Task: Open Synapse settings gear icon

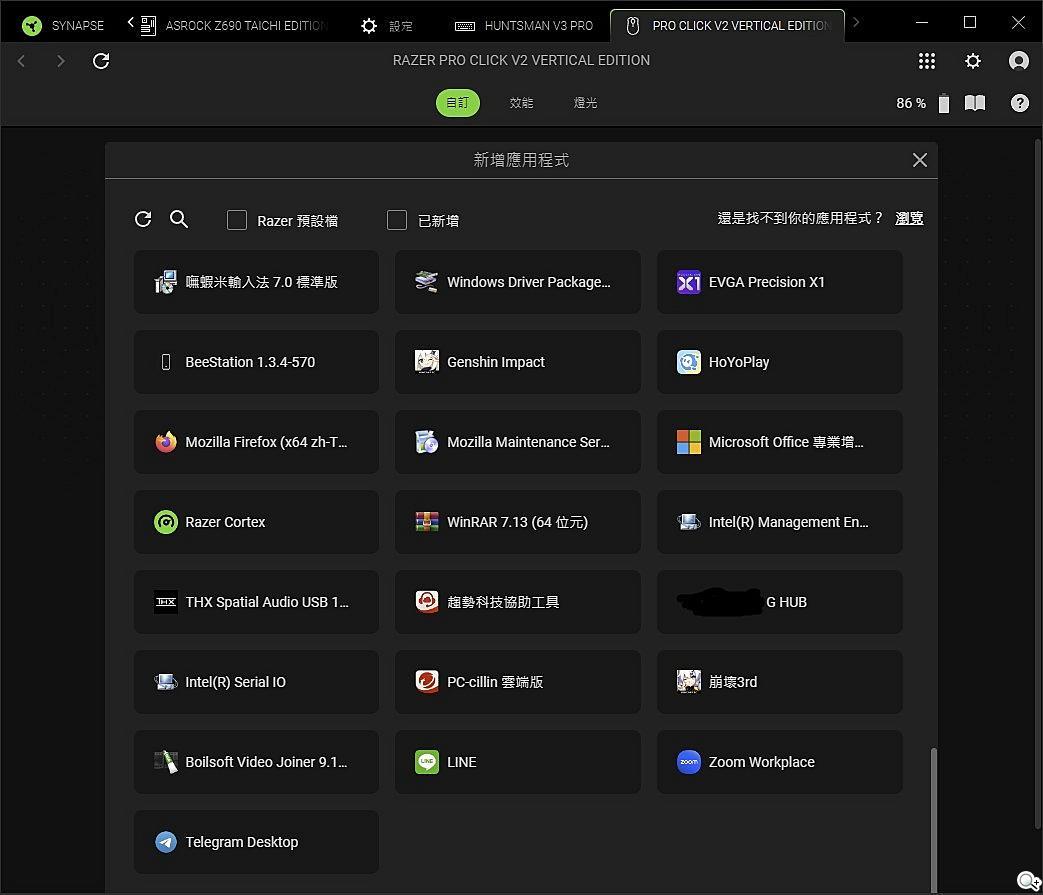Action: pyautogui.click(x=973, y=61)
